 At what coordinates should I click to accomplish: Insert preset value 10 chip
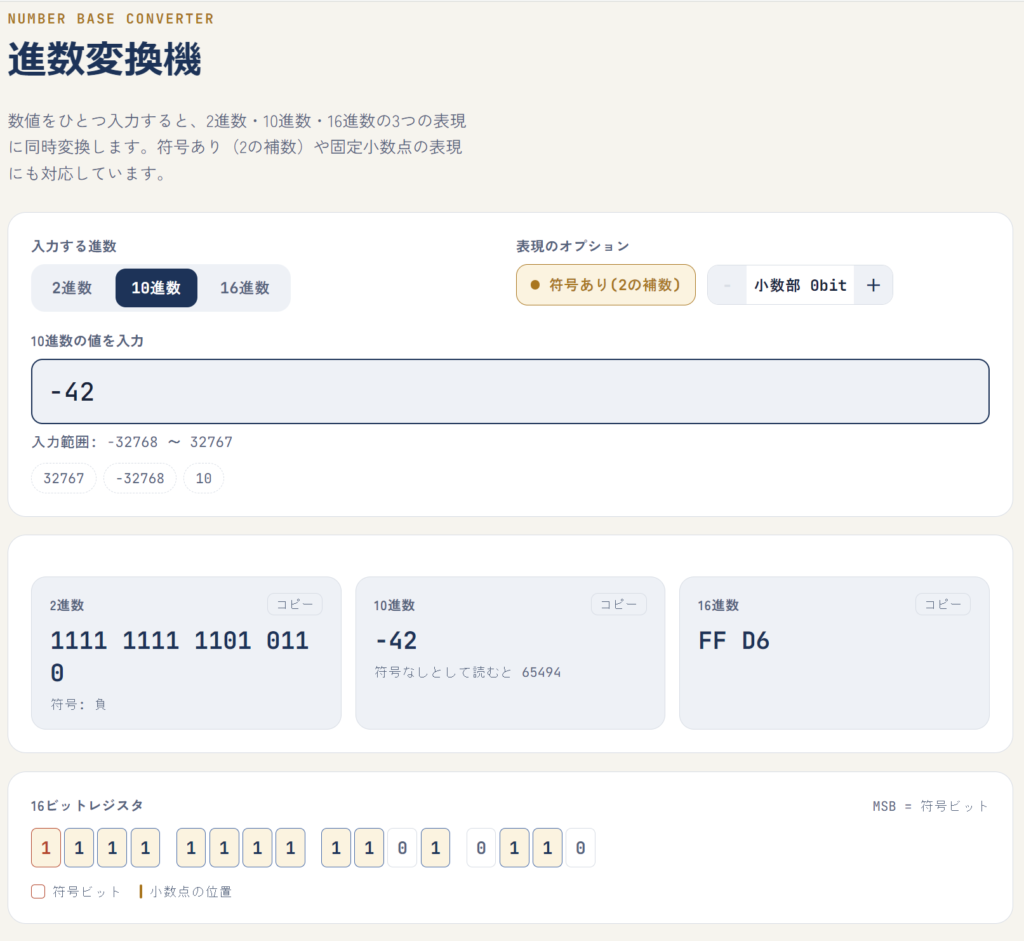click(x=204, y=478)
